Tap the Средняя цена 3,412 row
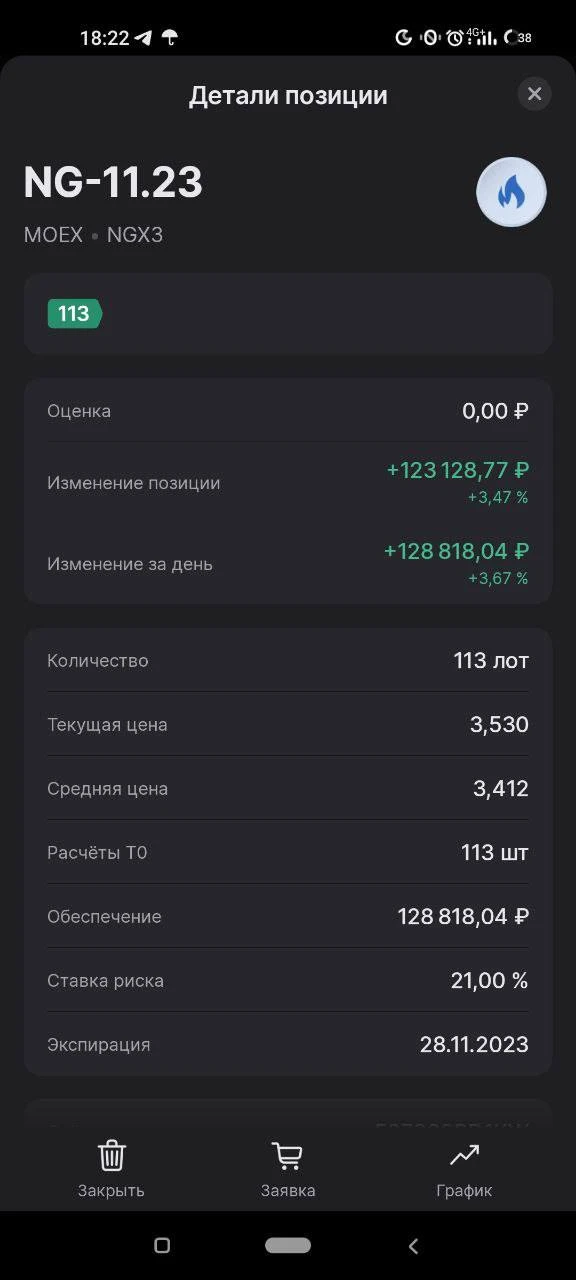Image resolution: width=576 pixels, height=1280 pixels. pyautogui.click(x=288, y=788)
